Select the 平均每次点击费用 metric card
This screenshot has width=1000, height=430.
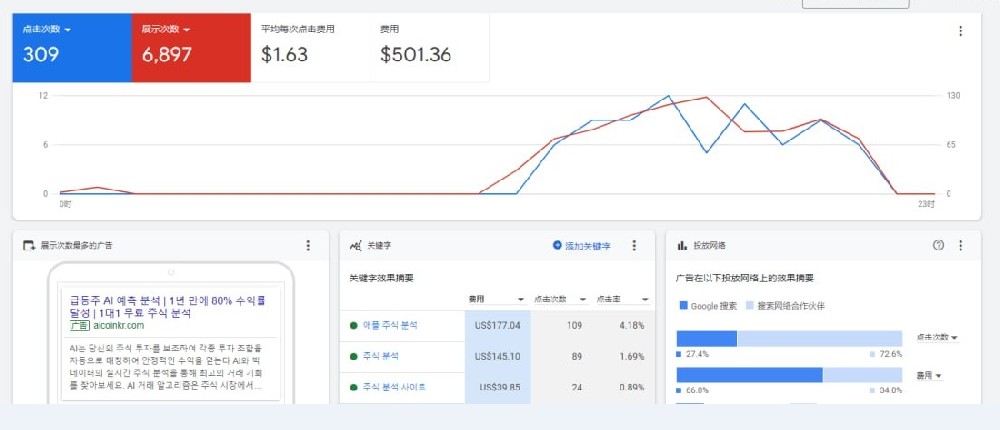click(x=311, y=48)
